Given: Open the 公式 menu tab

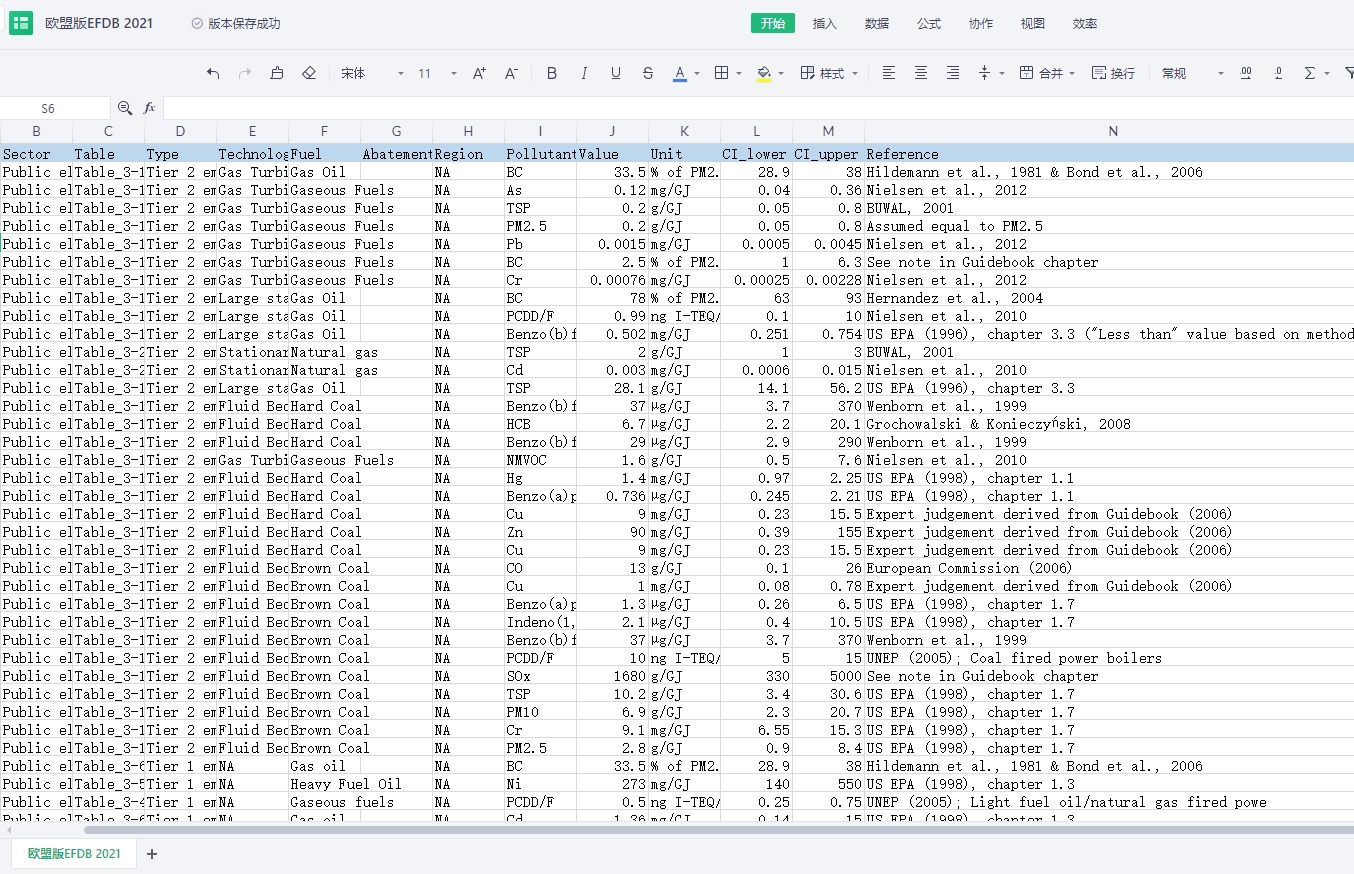Looking at the screenshot, I should (x=929, y=23).
